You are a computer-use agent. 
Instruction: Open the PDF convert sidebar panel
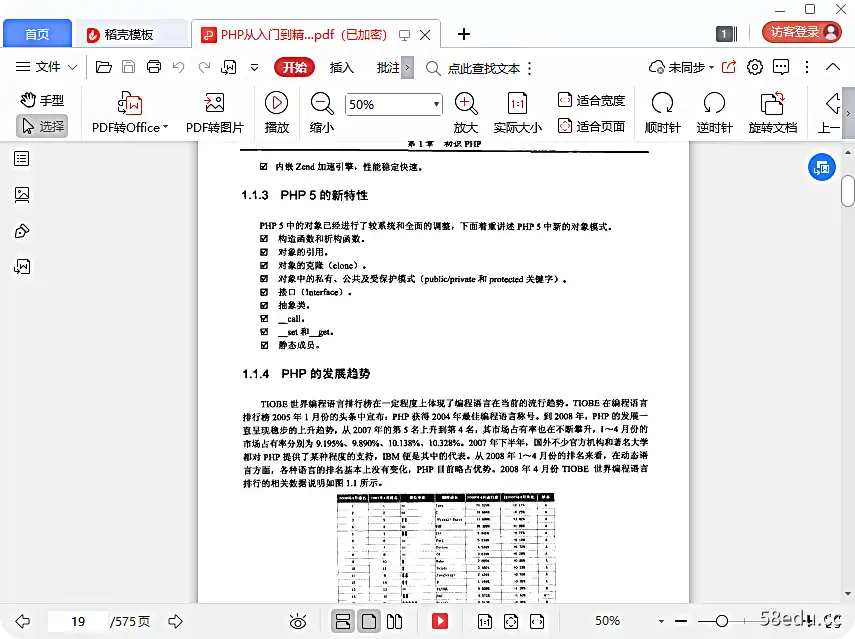click(22, 267)
